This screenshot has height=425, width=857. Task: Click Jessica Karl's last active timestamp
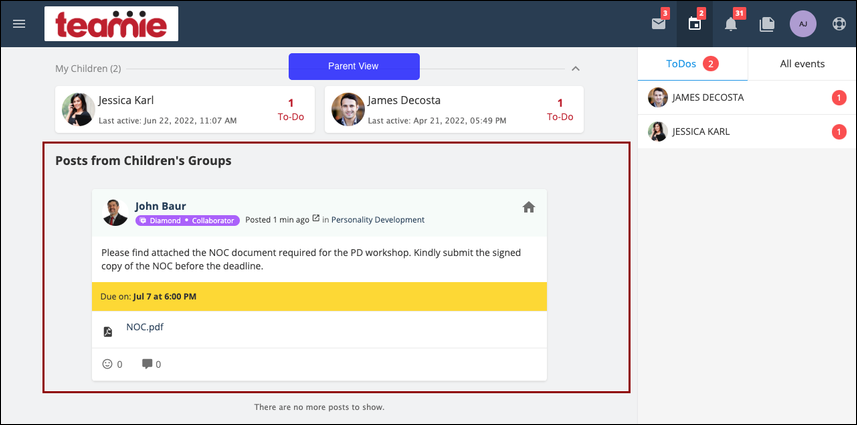(x=168, y=121)
